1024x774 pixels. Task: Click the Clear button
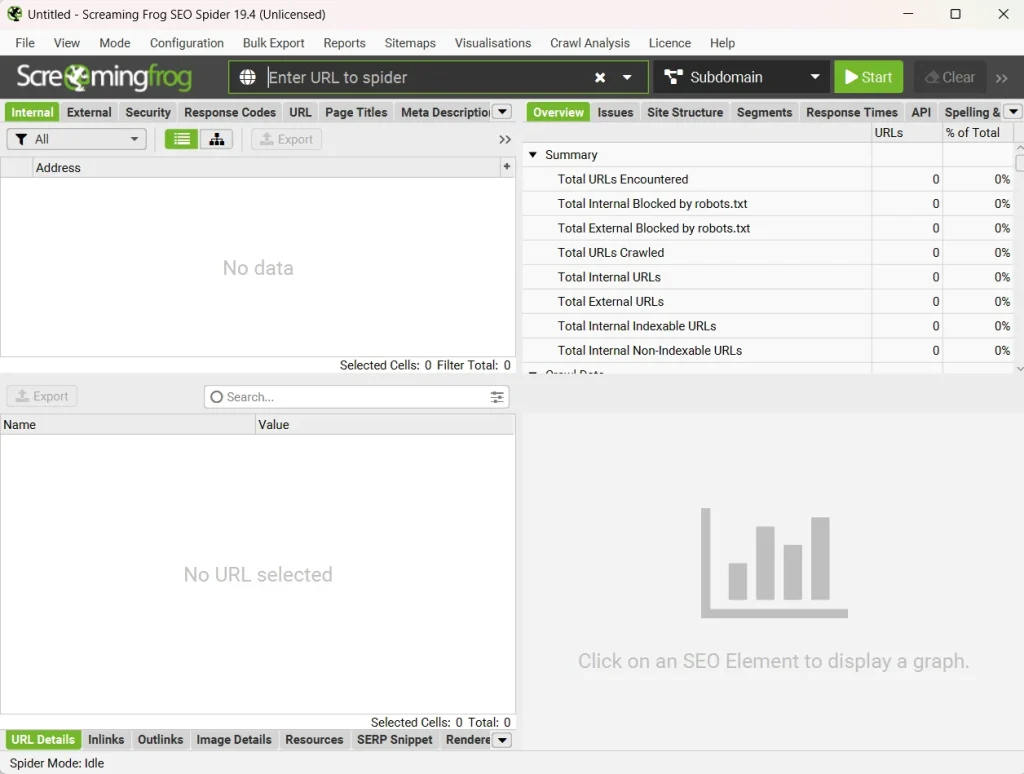pos(950,77)
